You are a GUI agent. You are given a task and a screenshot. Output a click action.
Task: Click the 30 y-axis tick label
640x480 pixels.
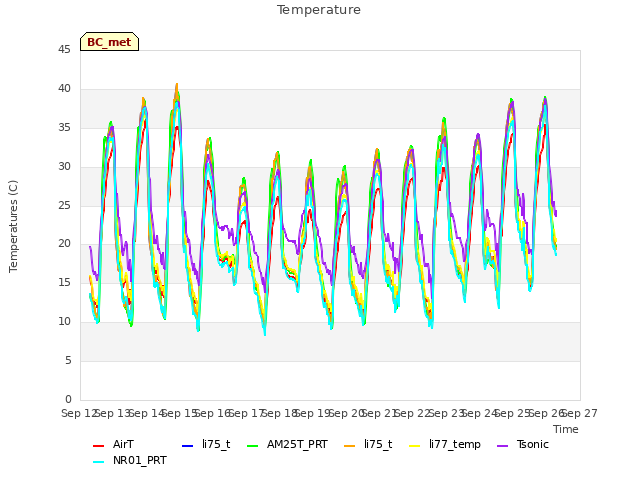(64, 166)
